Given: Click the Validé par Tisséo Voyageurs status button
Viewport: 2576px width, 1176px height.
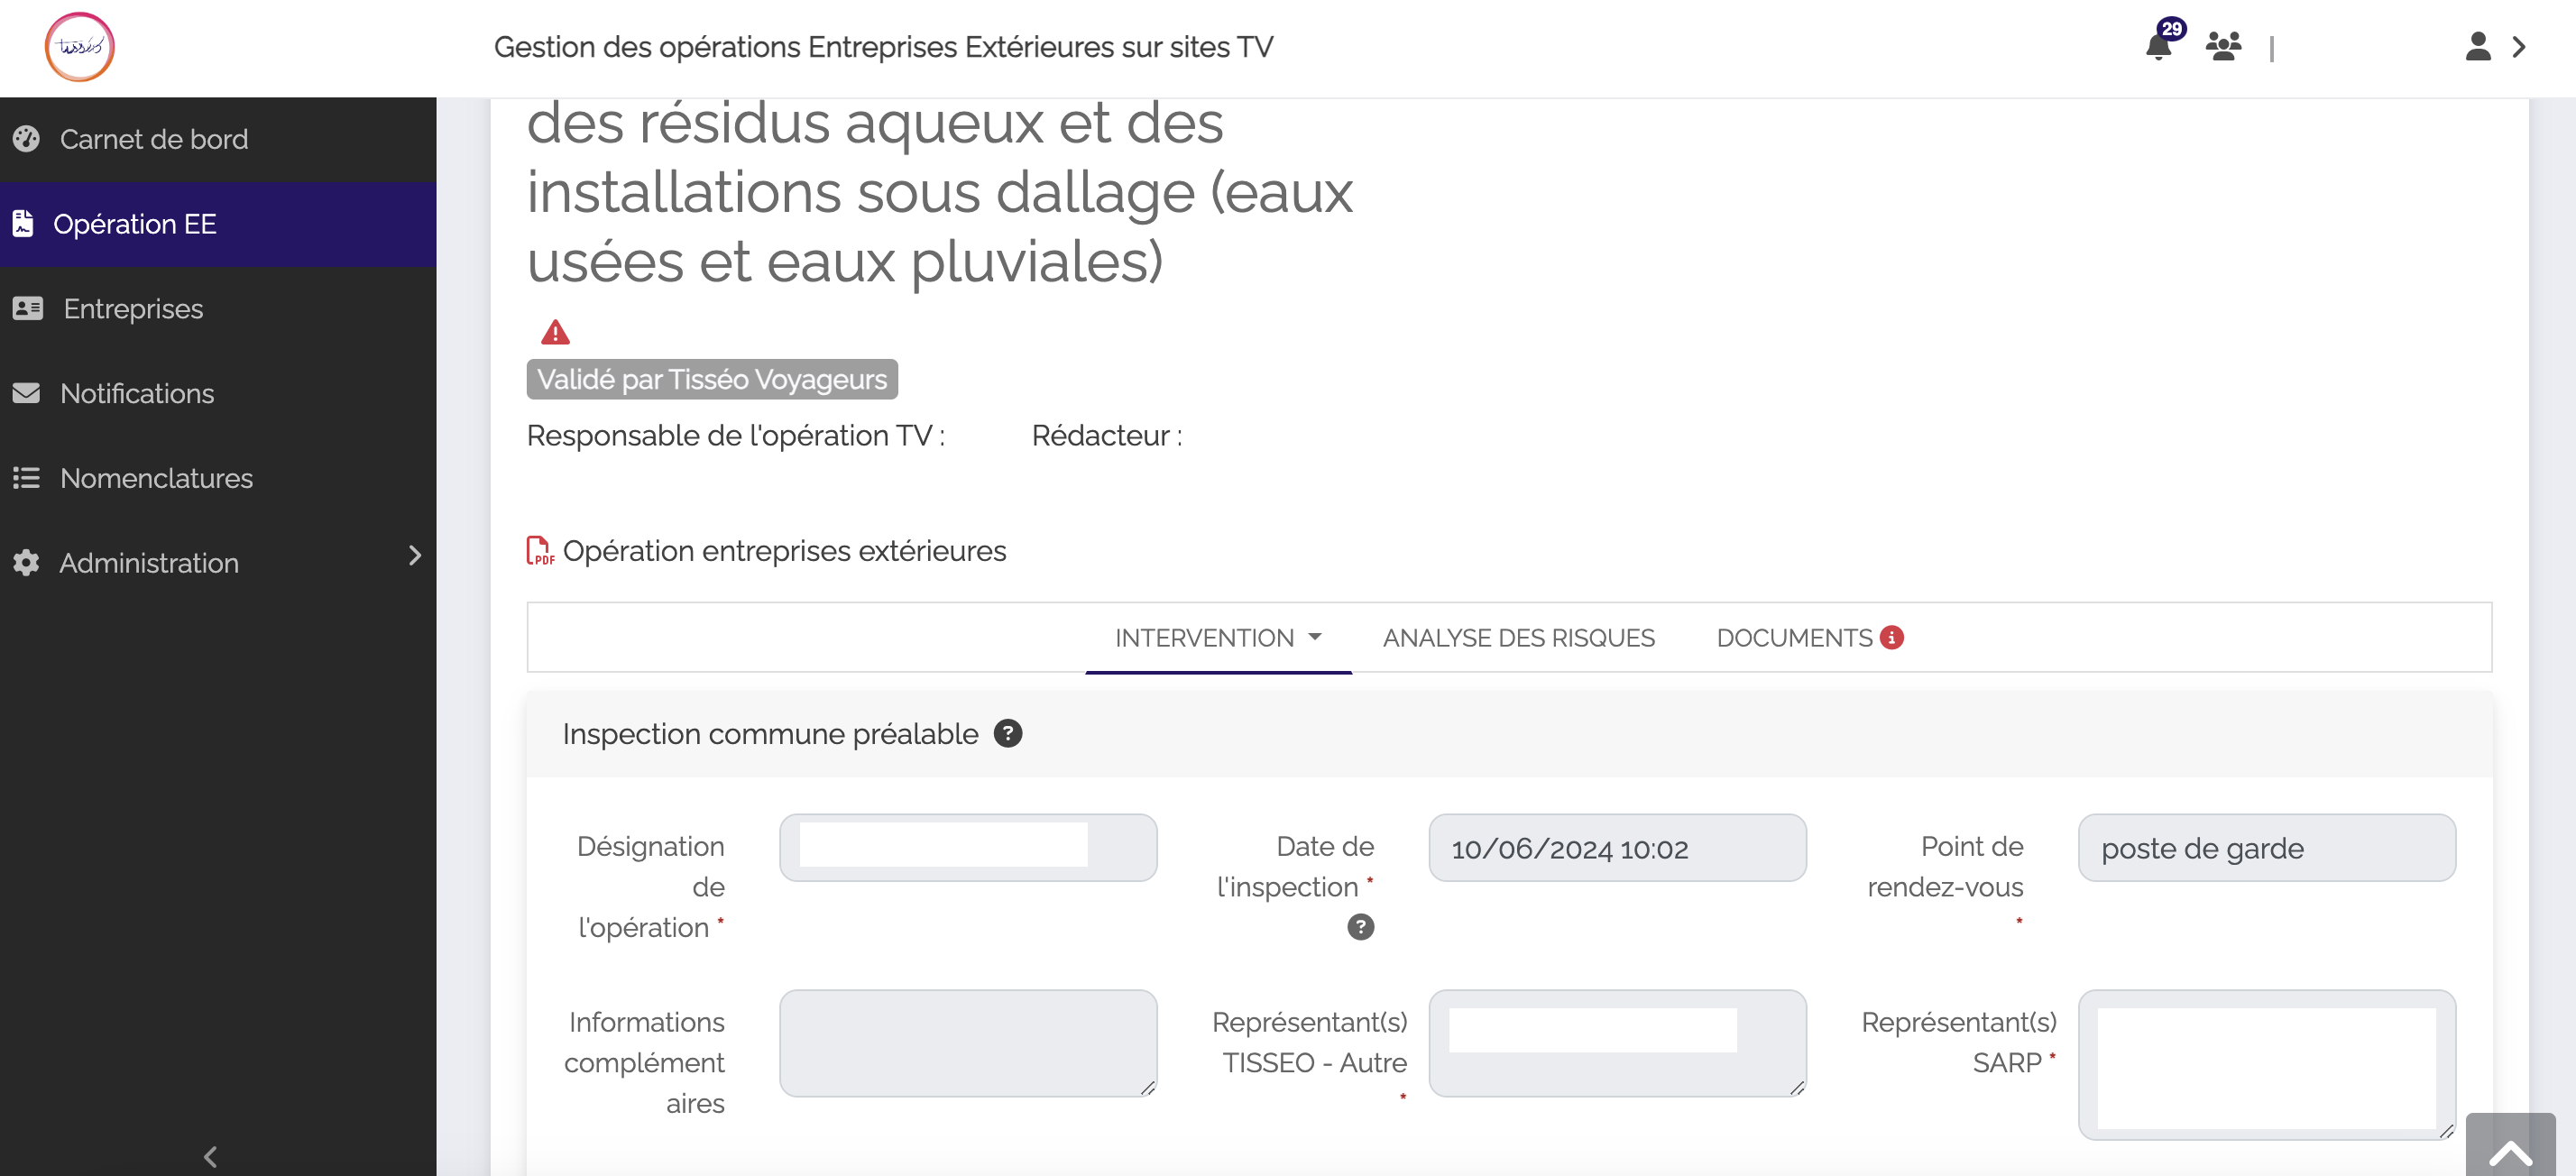Looking at the screenshot, I should pyautogui.click(x=713, y=380).
